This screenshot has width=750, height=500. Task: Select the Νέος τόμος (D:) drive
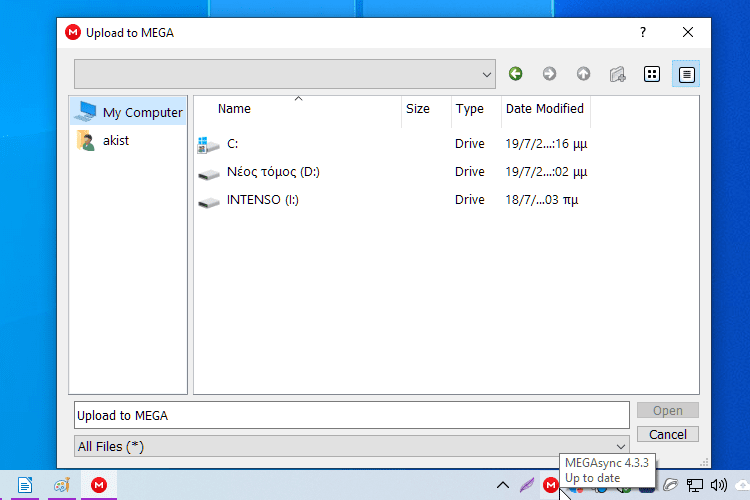click(392, 172)
